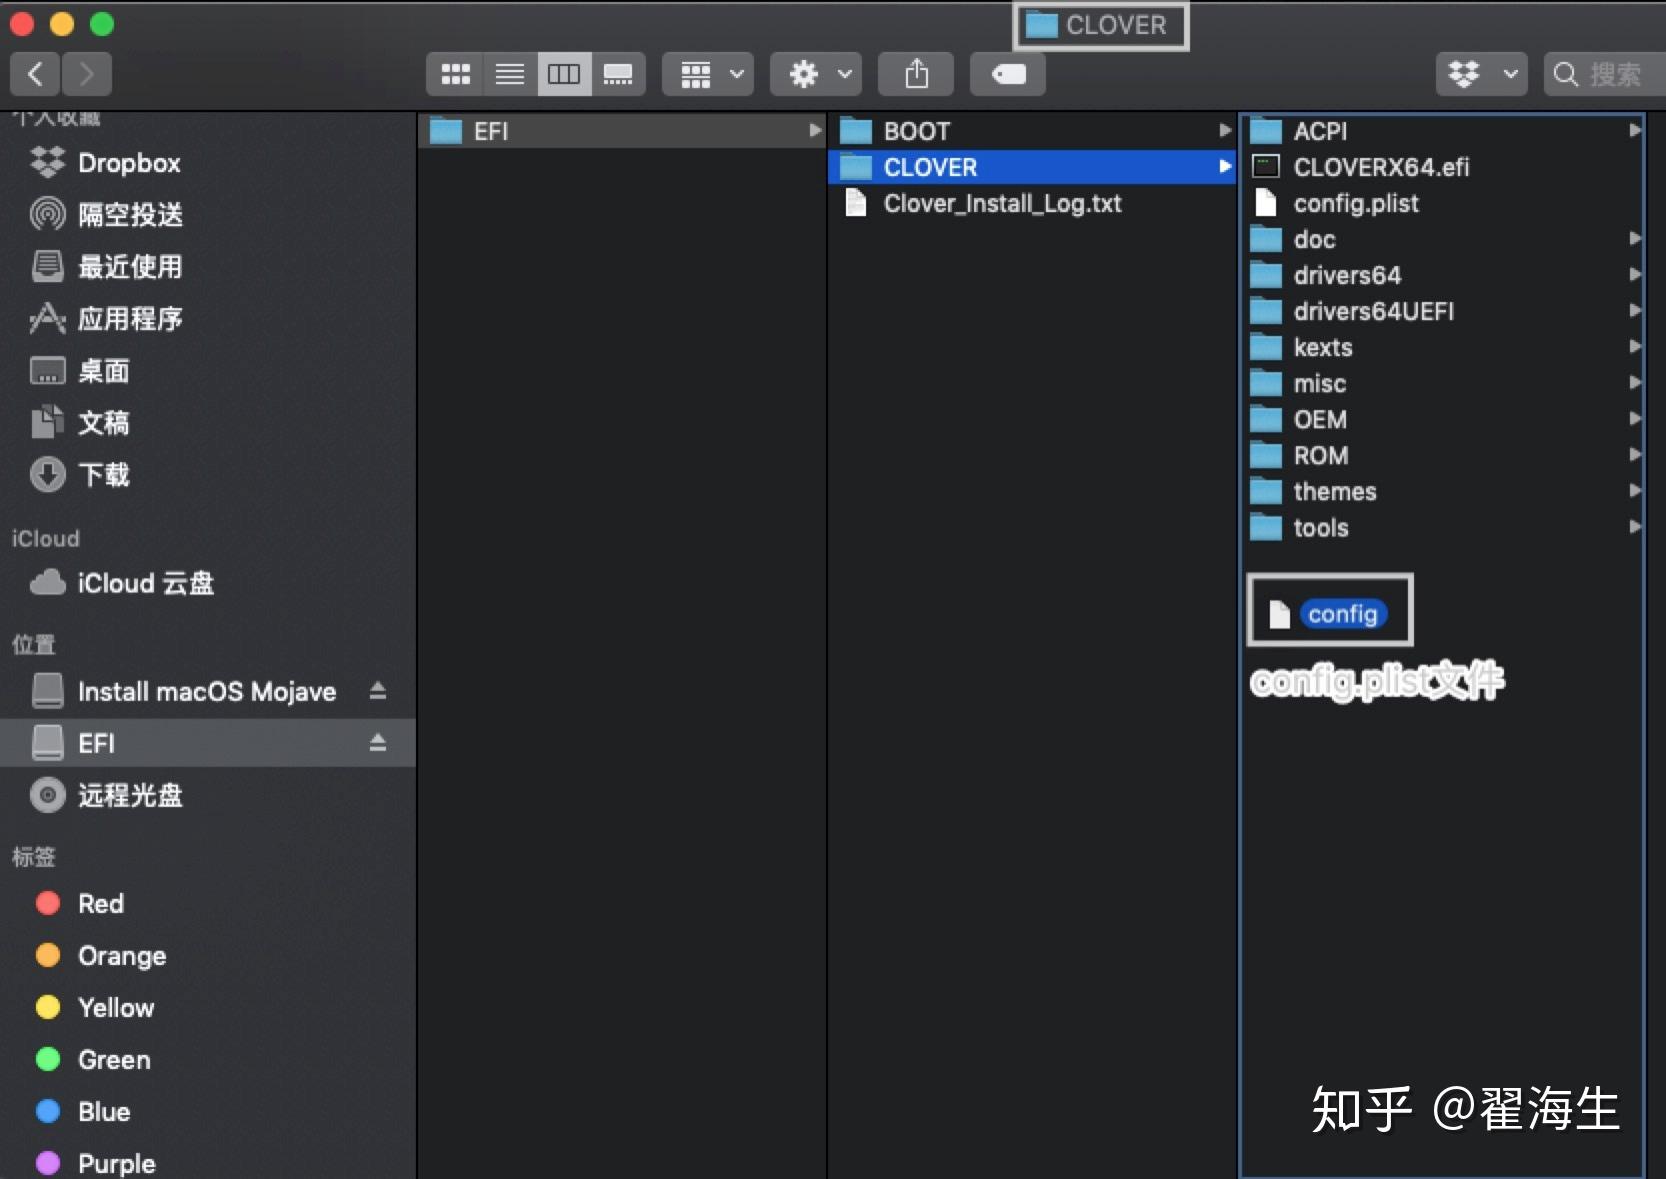This screenshot has height=1179, width=1666.
Task: Expand the BOOT folder arrow
Action: tap(1224, 131)
